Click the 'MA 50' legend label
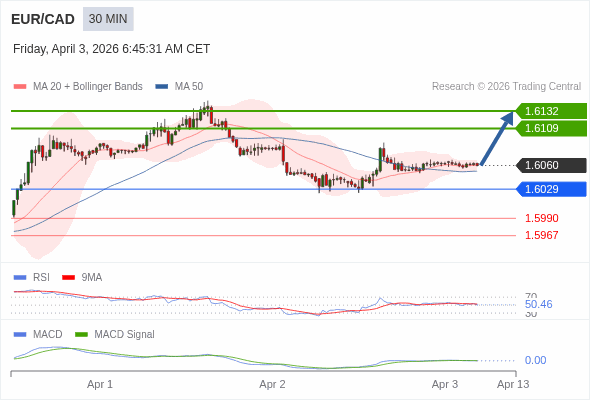590x400 pixels. pyautogui.click(x=189, y=87)
